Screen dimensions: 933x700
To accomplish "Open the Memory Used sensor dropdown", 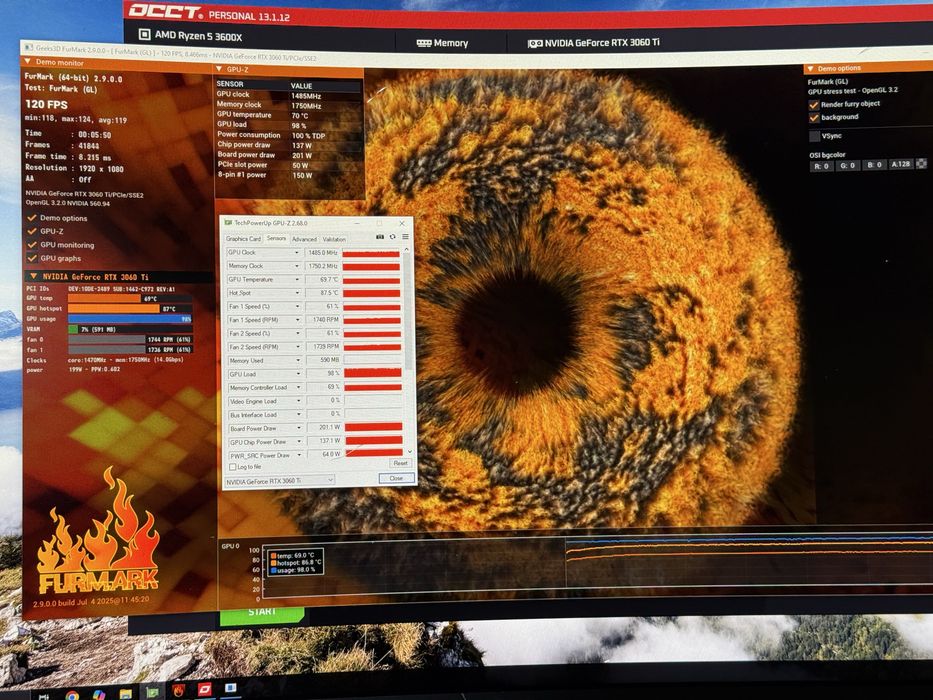I will pos(298,360).
